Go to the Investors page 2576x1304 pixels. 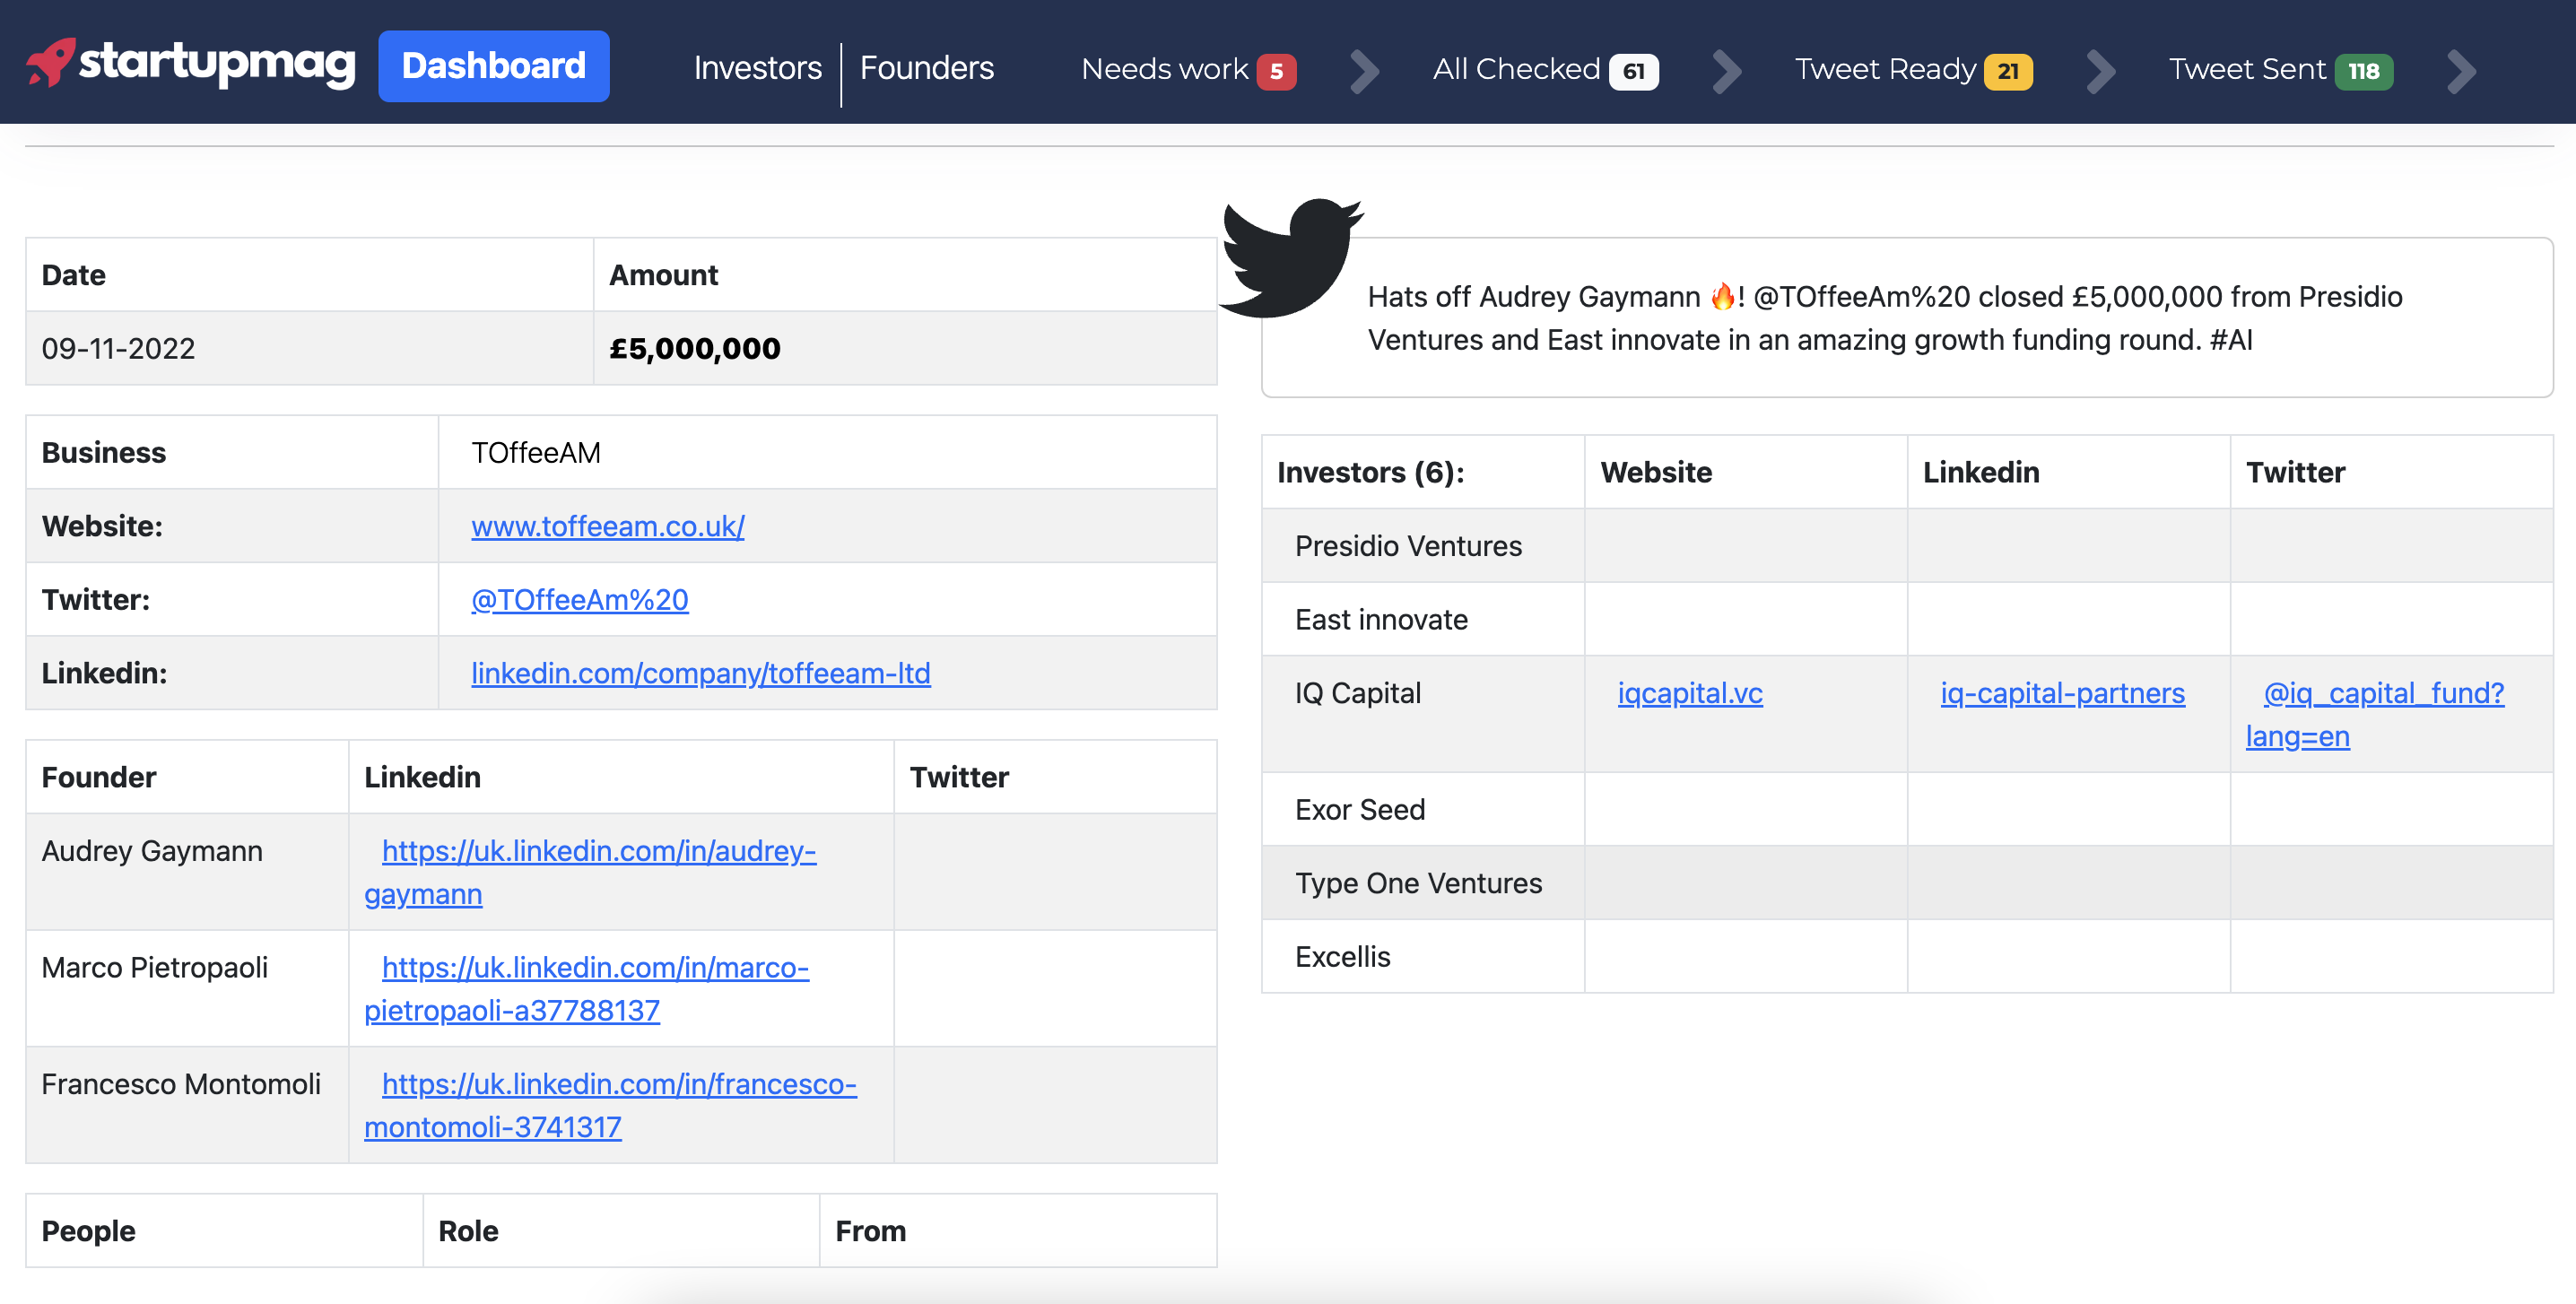pos(757,68)
